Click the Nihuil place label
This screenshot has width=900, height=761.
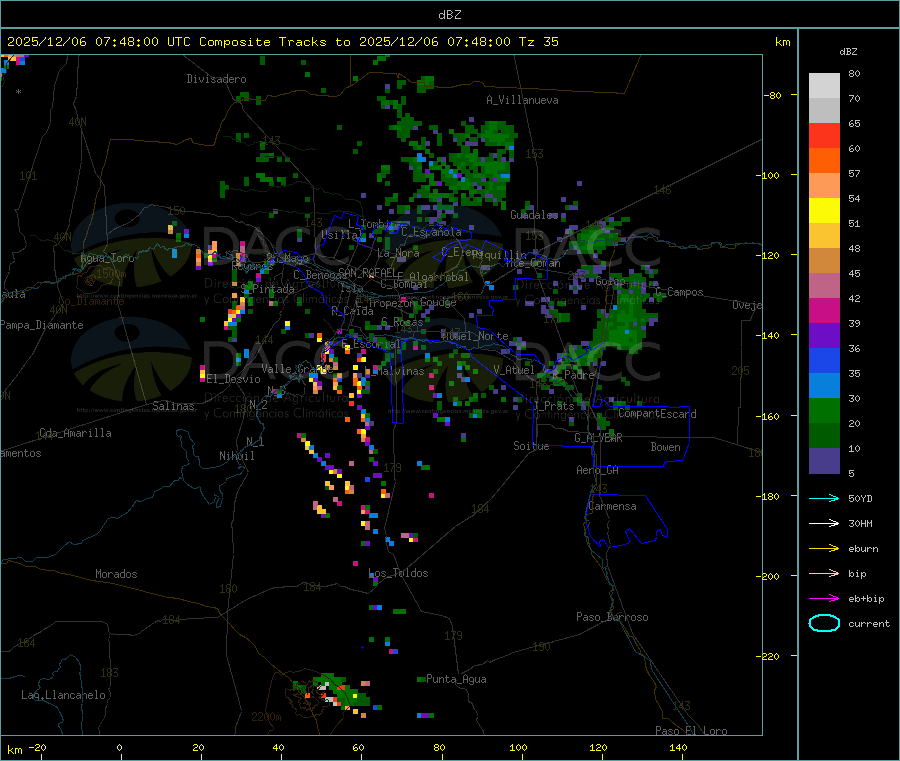tap(236, 456)
